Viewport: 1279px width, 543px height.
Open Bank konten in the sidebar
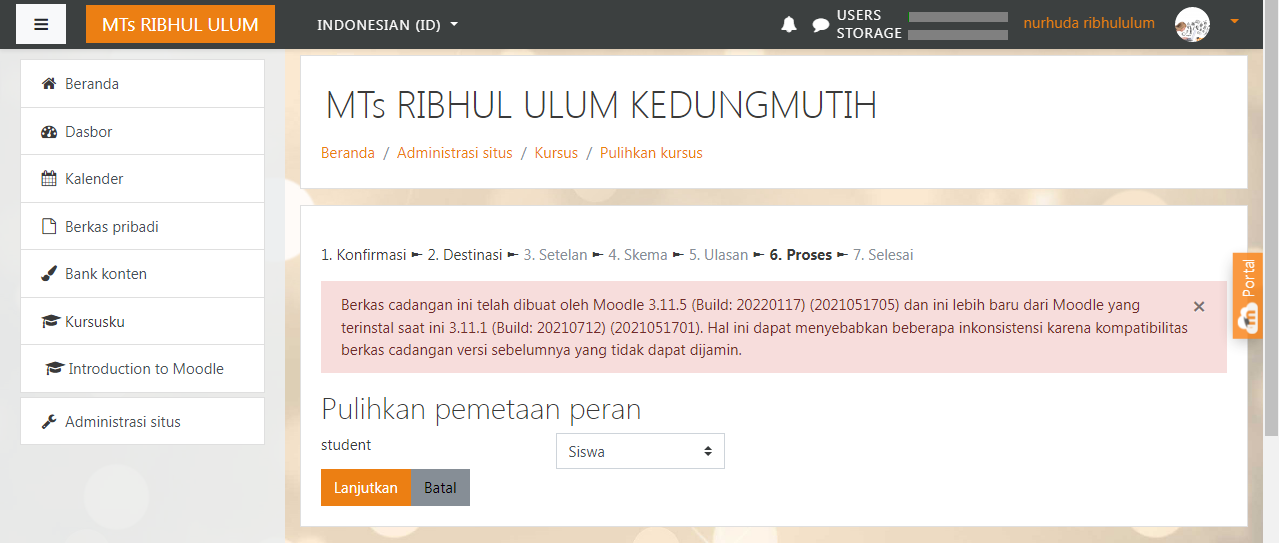click(x=142, y=274)
